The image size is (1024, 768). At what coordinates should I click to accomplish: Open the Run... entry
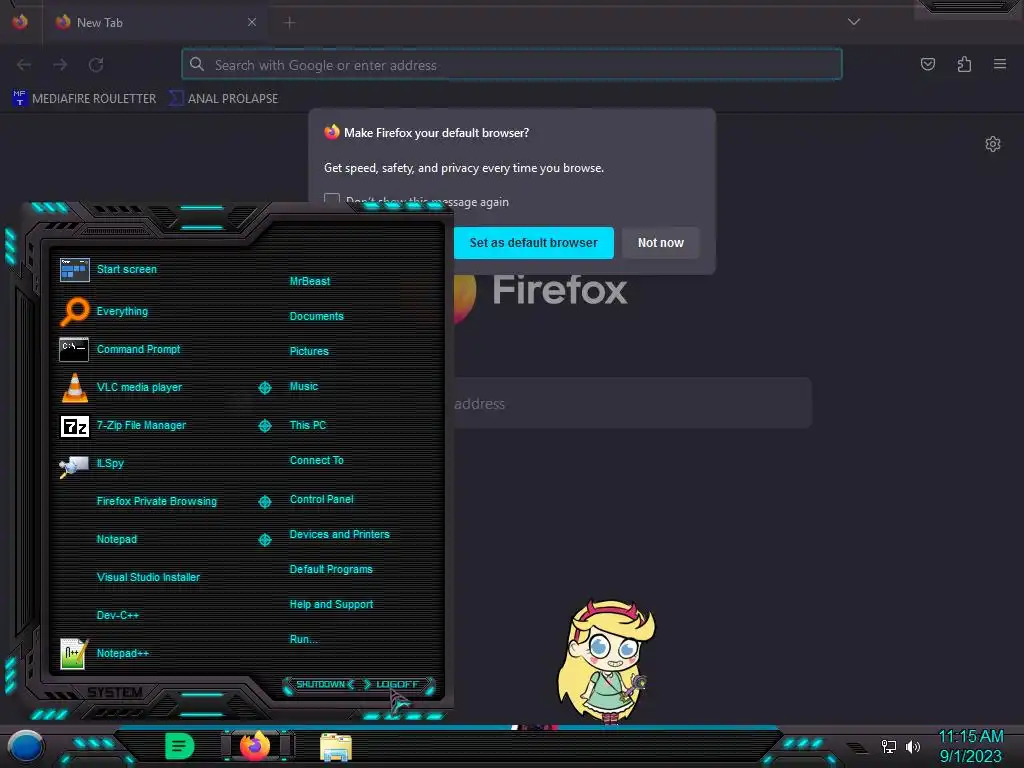pyautogui.click(x=304, y=639)
